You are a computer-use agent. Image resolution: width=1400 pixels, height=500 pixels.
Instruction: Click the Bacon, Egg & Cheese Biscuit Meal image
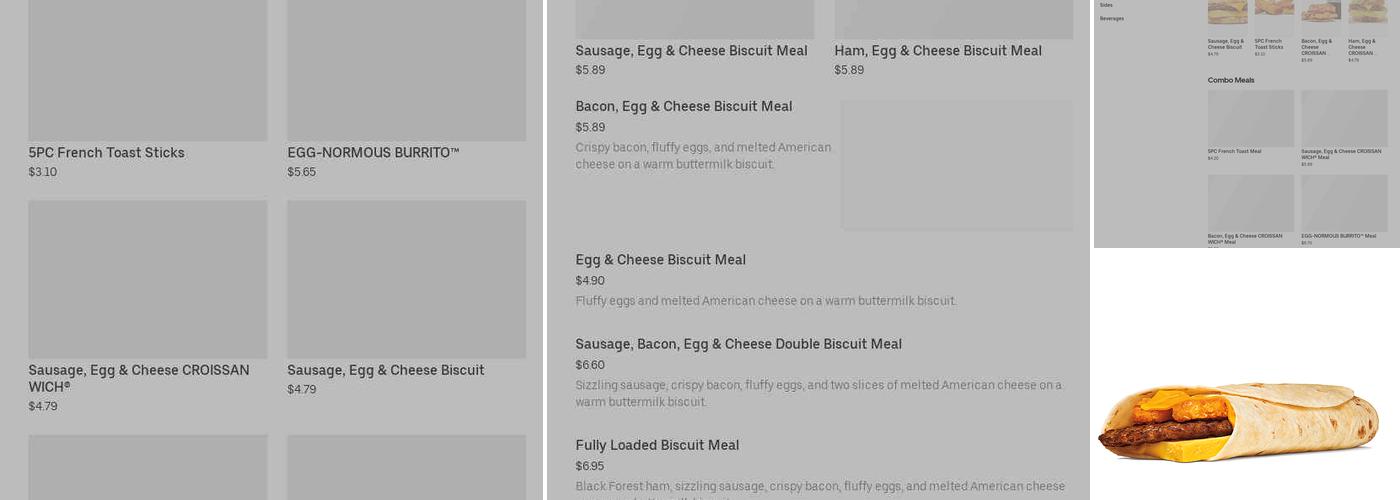(956, 165)
